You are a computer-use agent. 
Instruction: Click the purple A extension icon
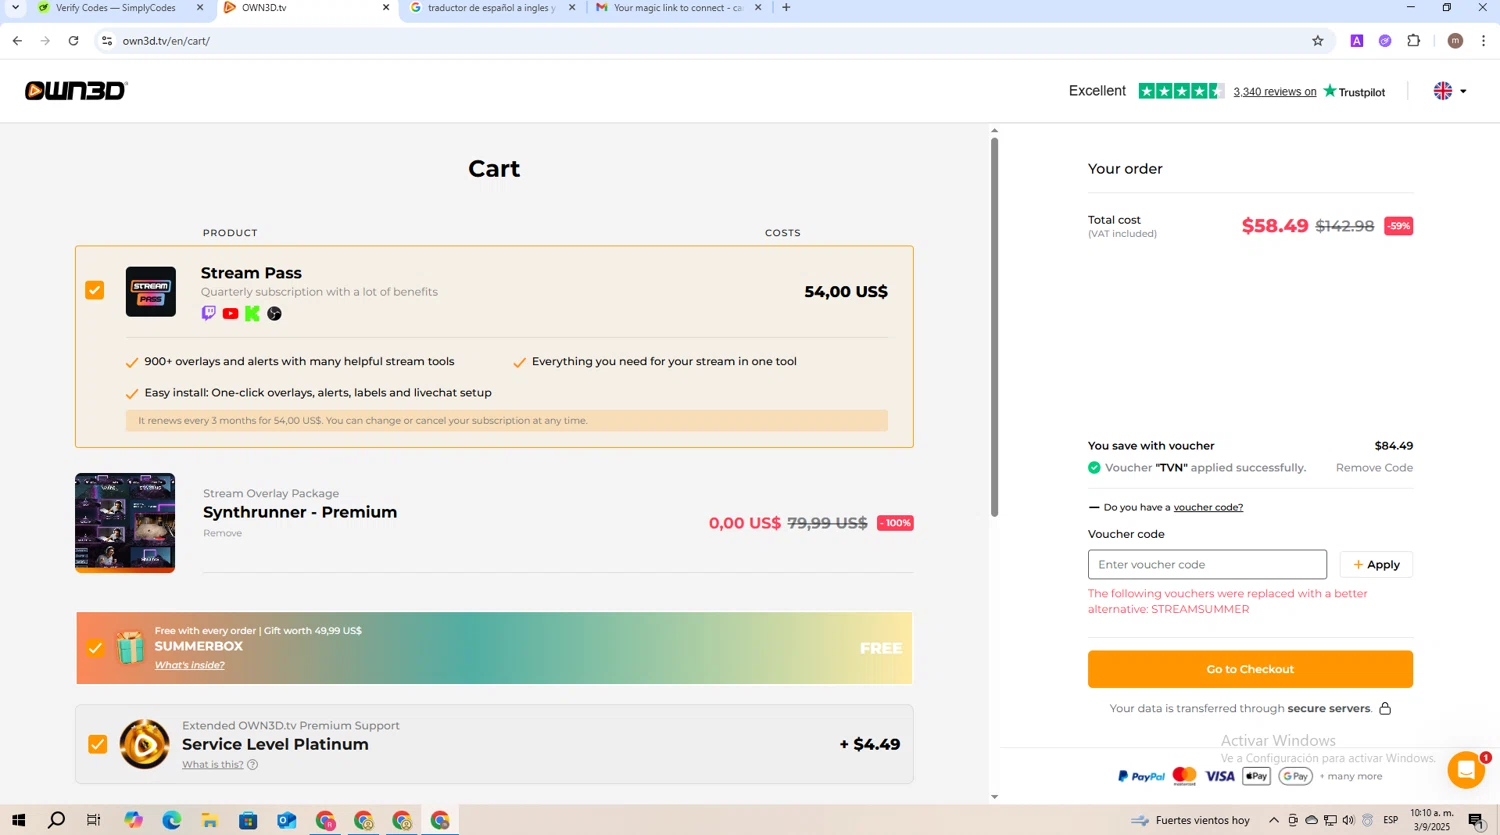tap(1357, 41)
